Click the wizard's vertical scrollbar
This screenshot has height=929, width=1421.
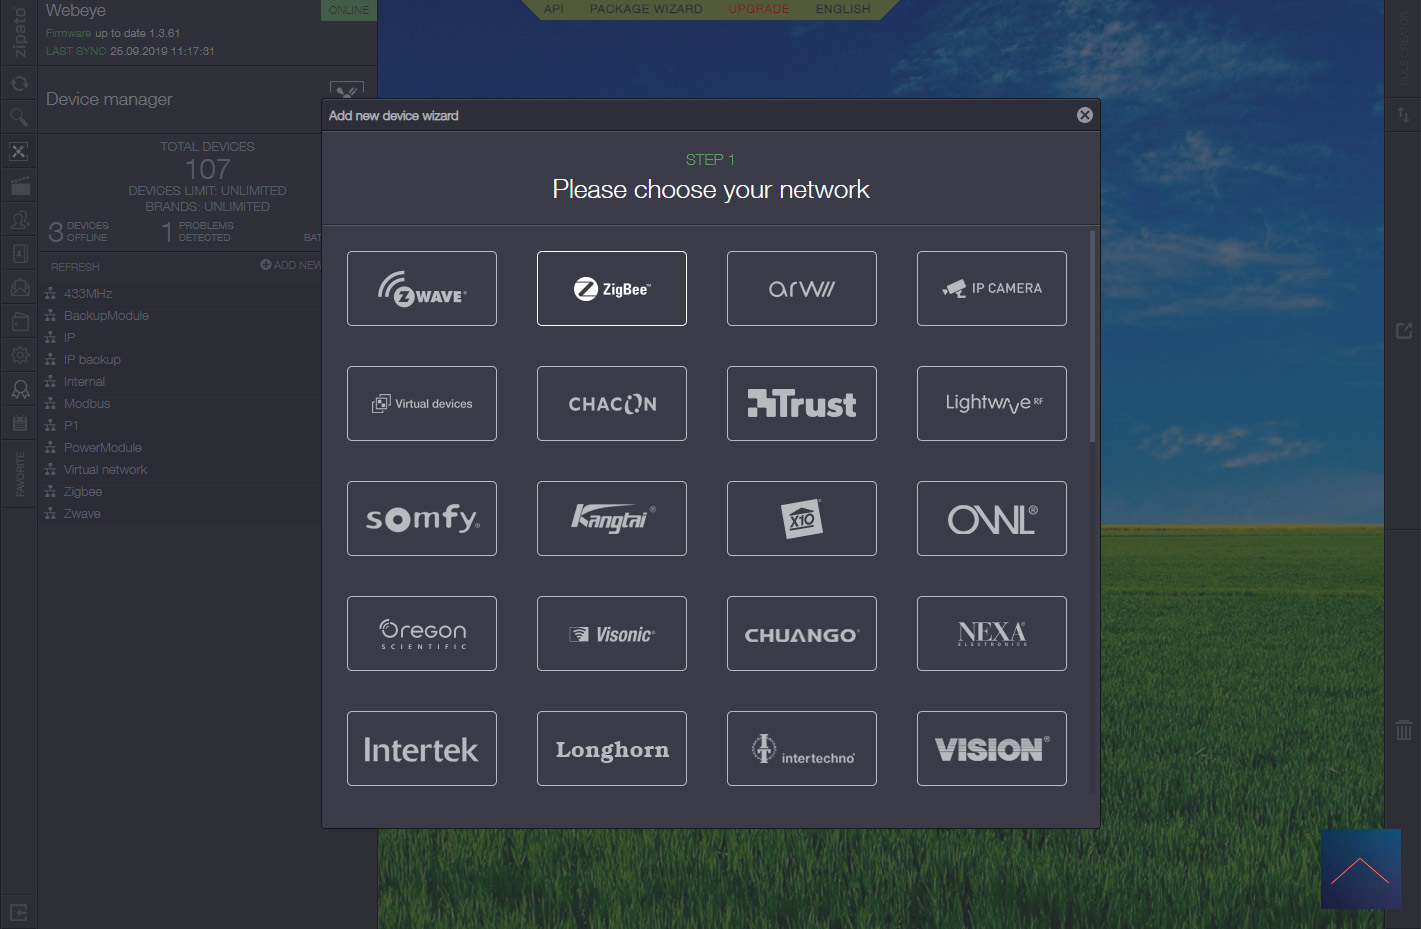tap(1092, 336)
